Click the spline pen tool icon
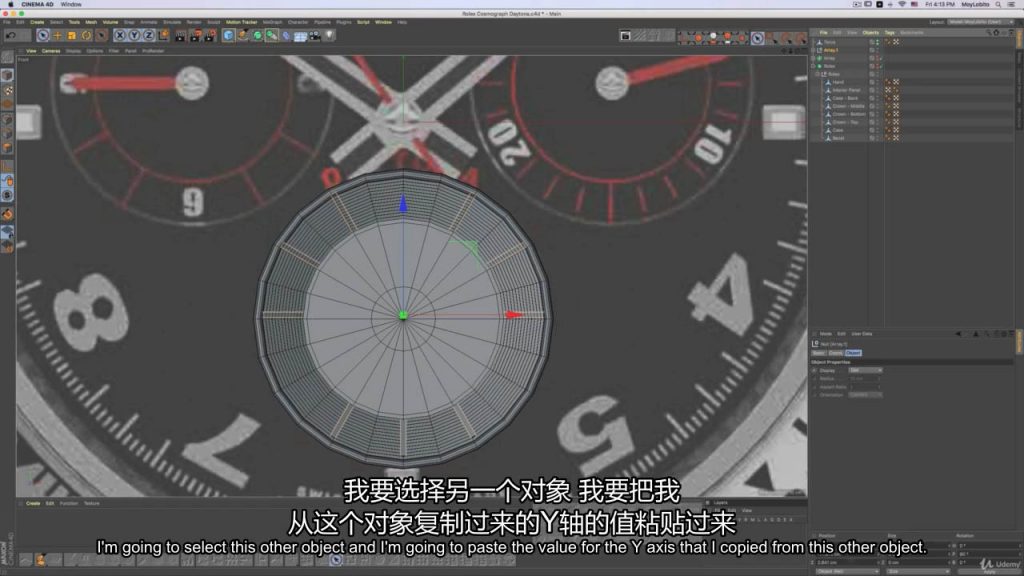Viewport: 1024px width, 576px height. (243, 35)
